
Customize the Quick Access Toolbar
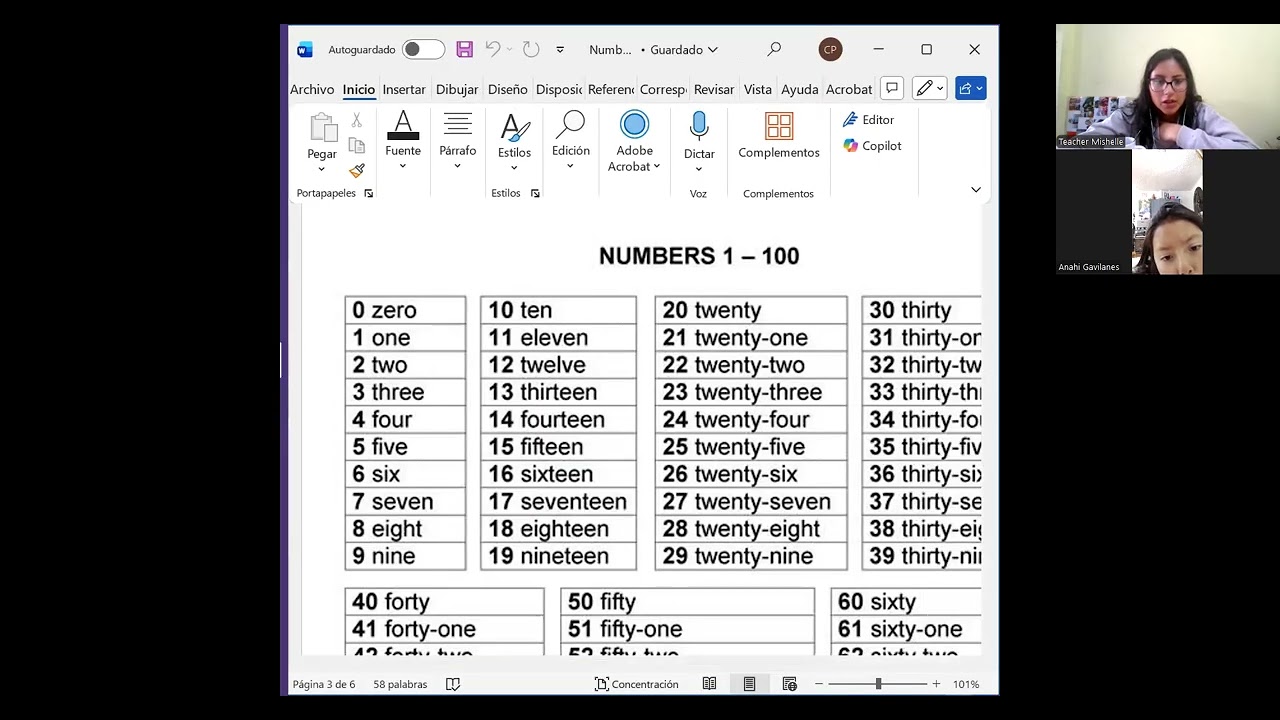(x=560, y=50)
